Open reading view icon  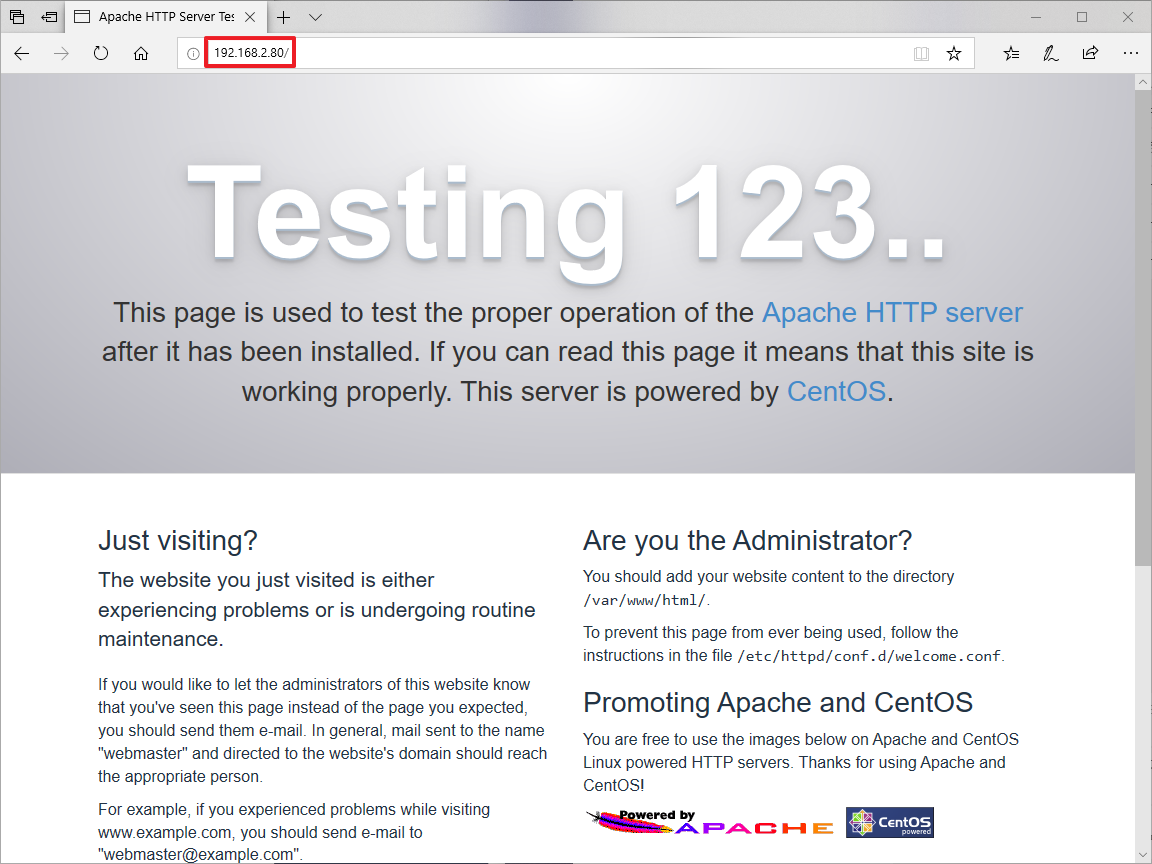click(x=921, y=54)
